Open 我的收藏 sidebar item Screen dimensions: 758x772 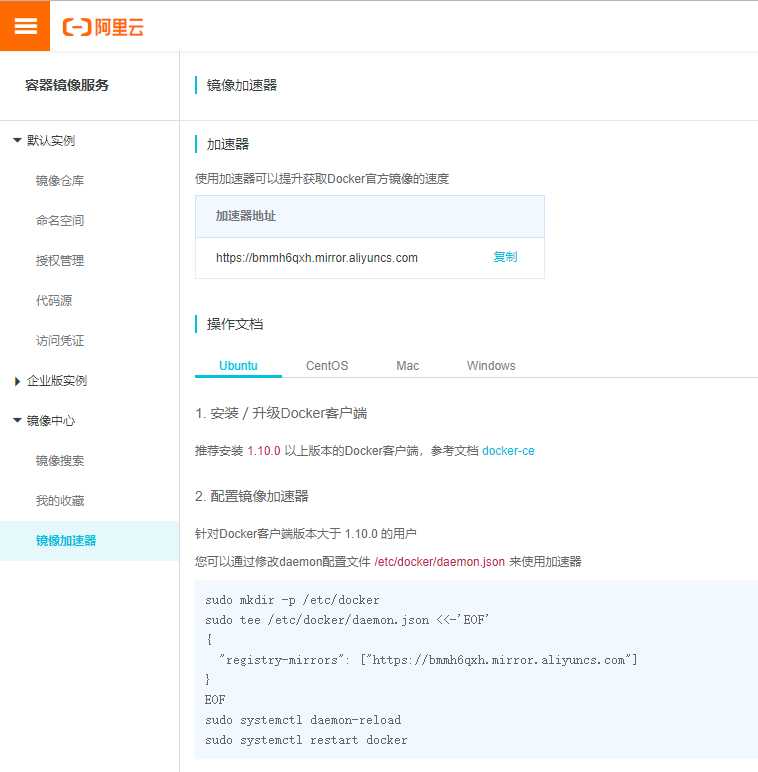click(60, 501)
